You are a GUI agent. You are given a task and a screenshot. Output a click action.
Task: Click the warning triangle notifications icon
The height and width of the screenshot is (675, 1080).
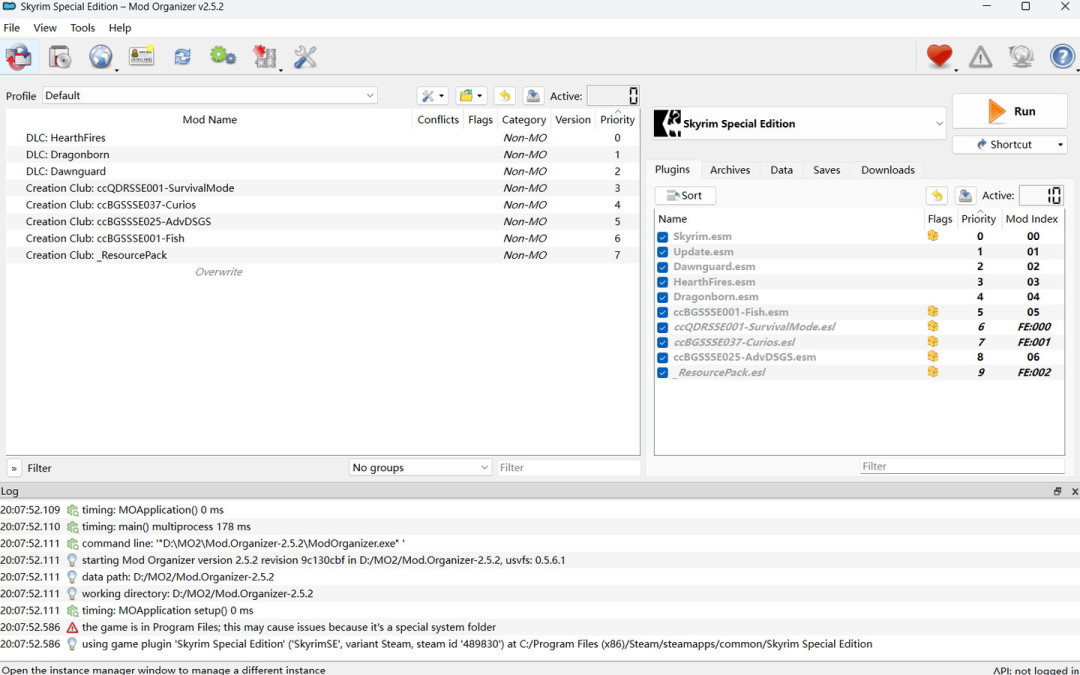pos(980,56)
